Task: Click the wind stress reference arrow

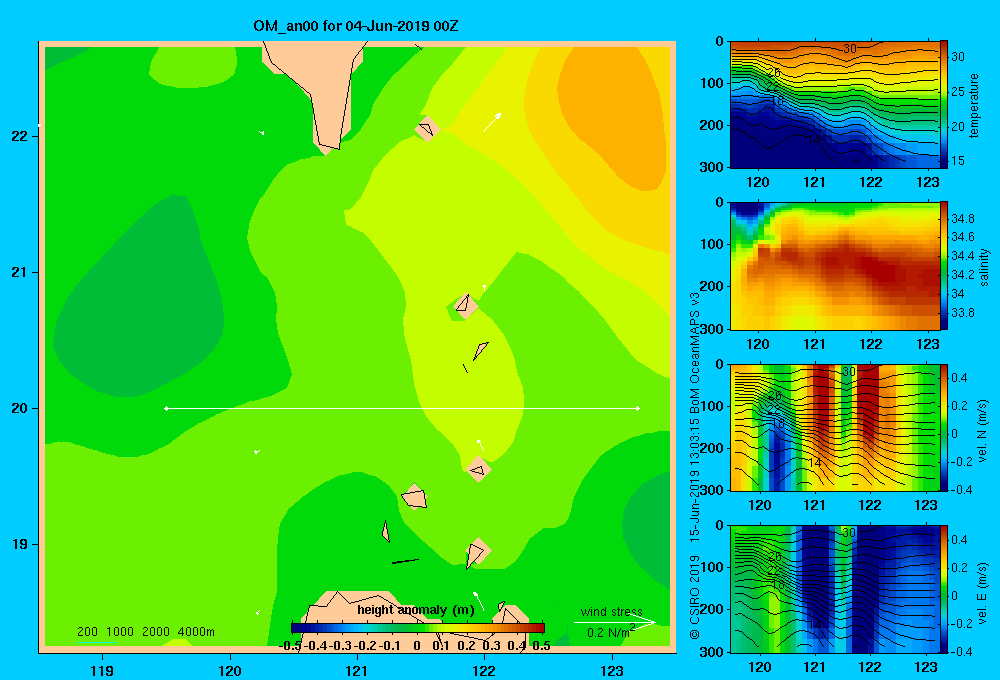Action: click(x=615, y=622)
